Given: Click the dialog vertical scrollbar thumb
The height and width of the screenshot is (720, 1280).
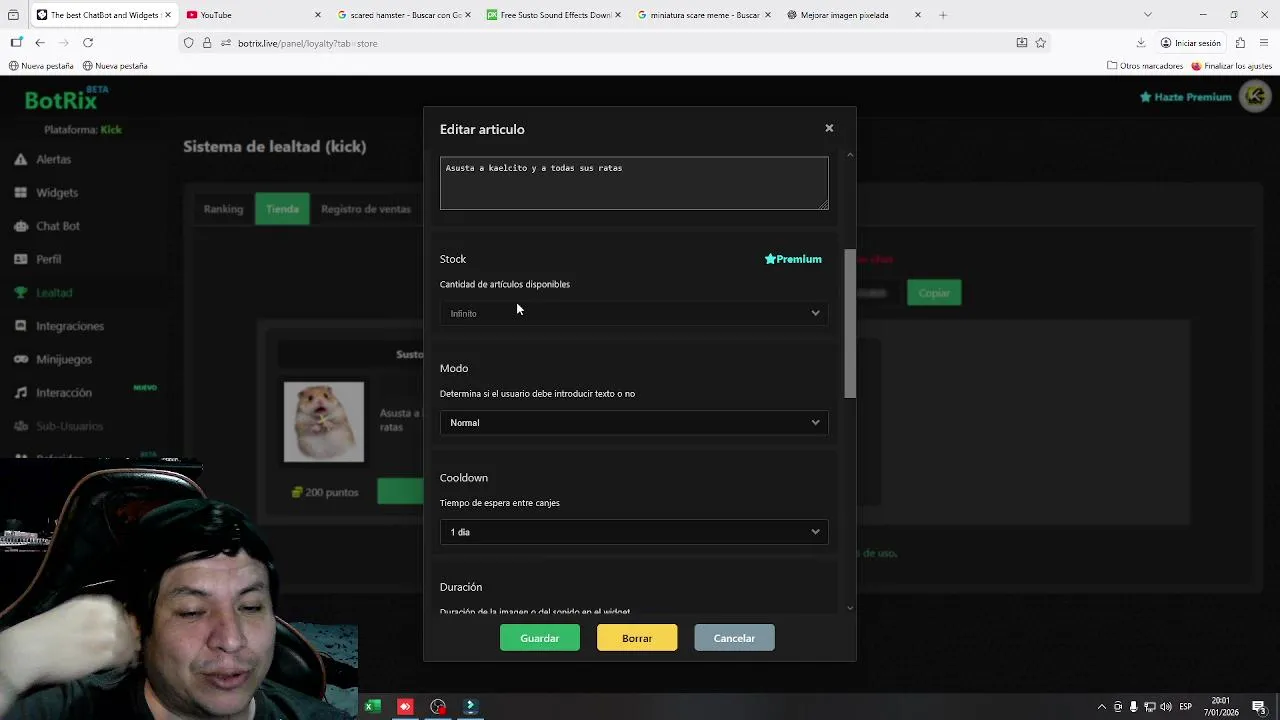Looking at the screenshot, I should tap(850, 323).
